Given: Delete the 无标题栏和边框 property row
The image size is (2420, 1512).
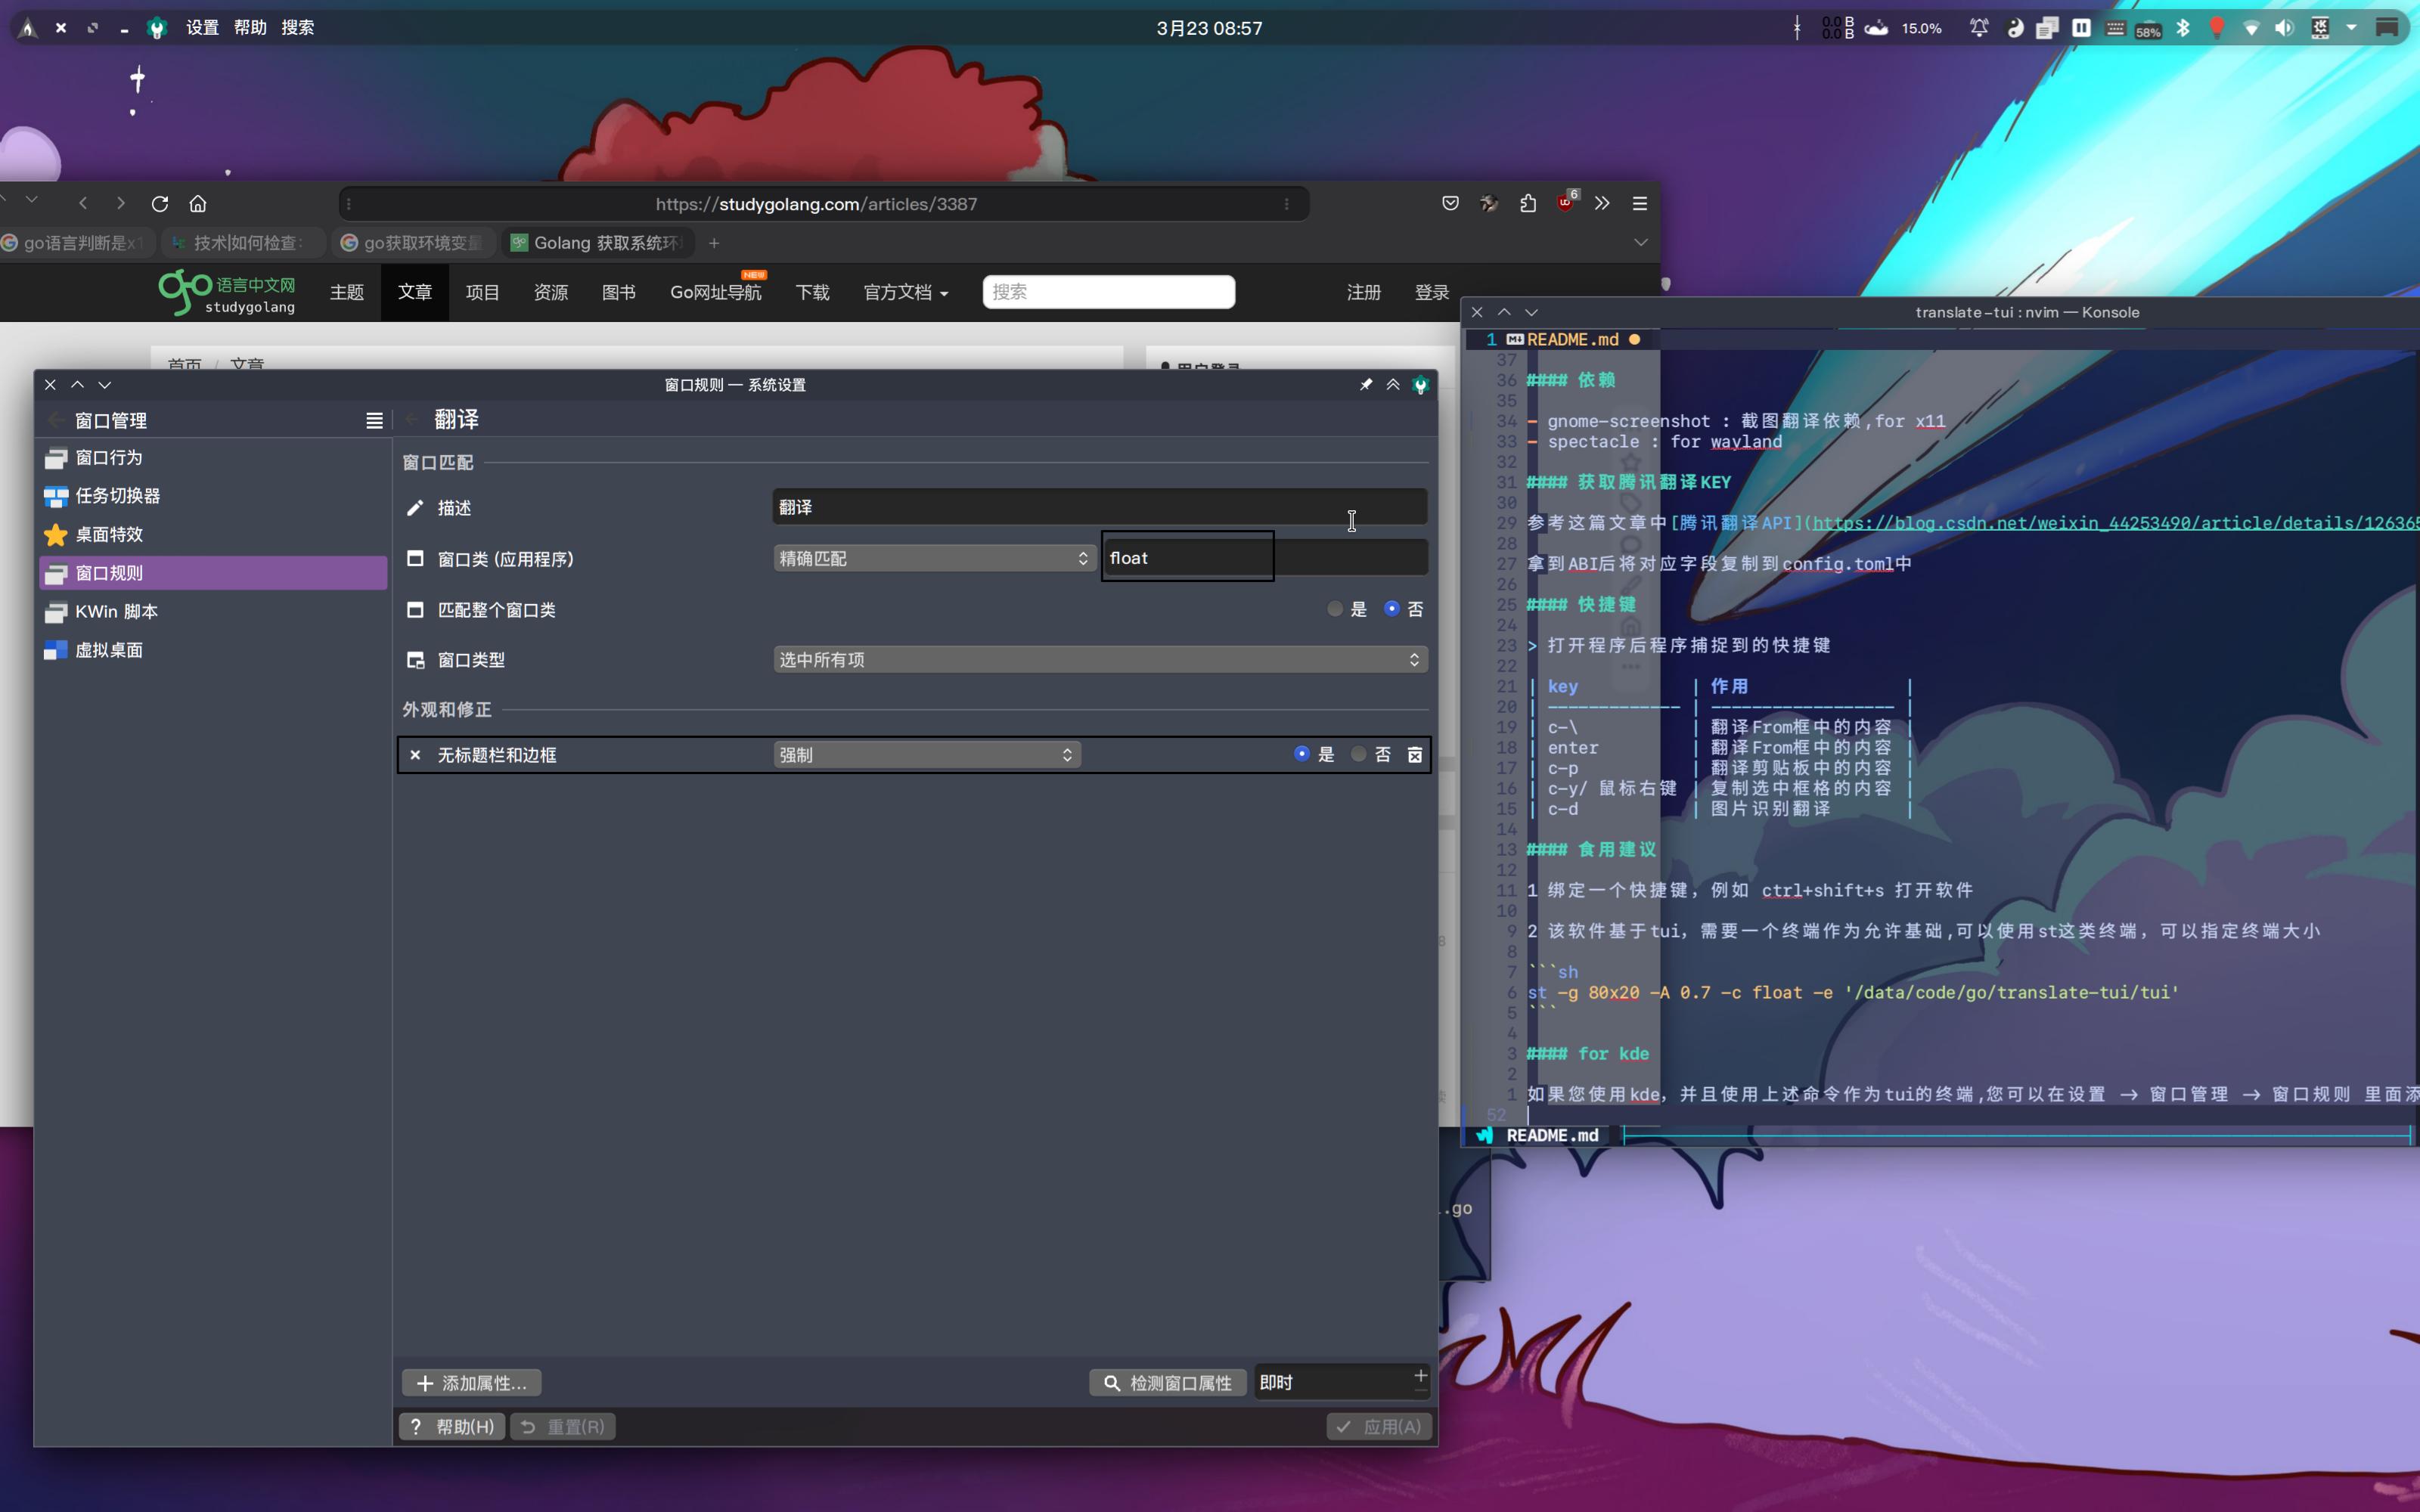Looking at the screenshot, I should coord(1415,755).
